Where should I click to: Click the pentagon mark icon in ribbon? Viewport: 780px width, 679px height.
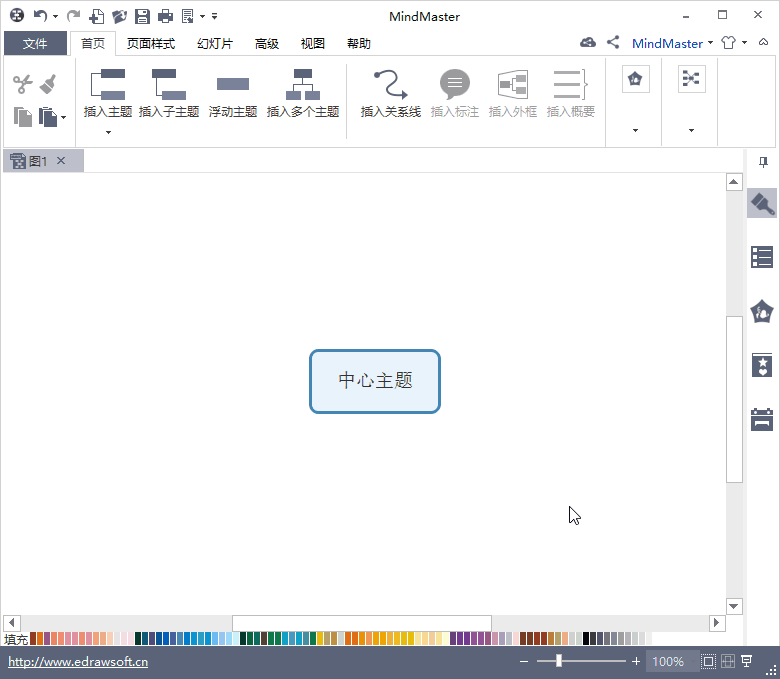[x=635, y=79]
